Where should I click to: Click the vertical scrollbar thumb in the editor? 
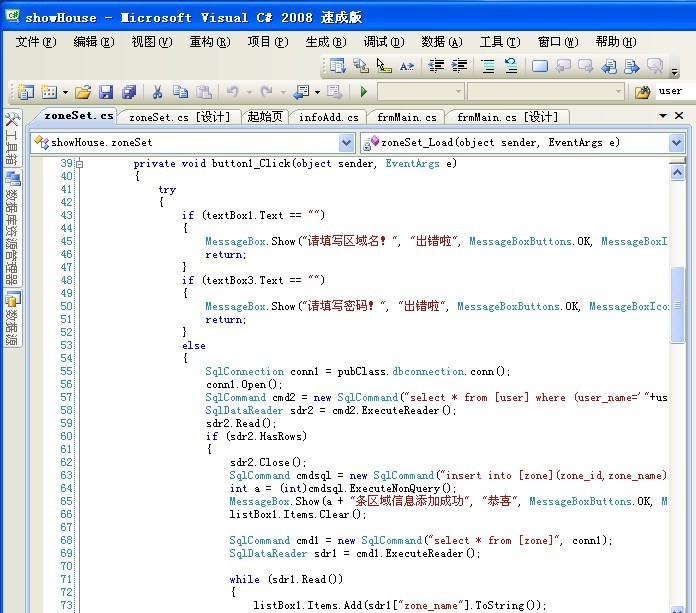tap(677, 305)
